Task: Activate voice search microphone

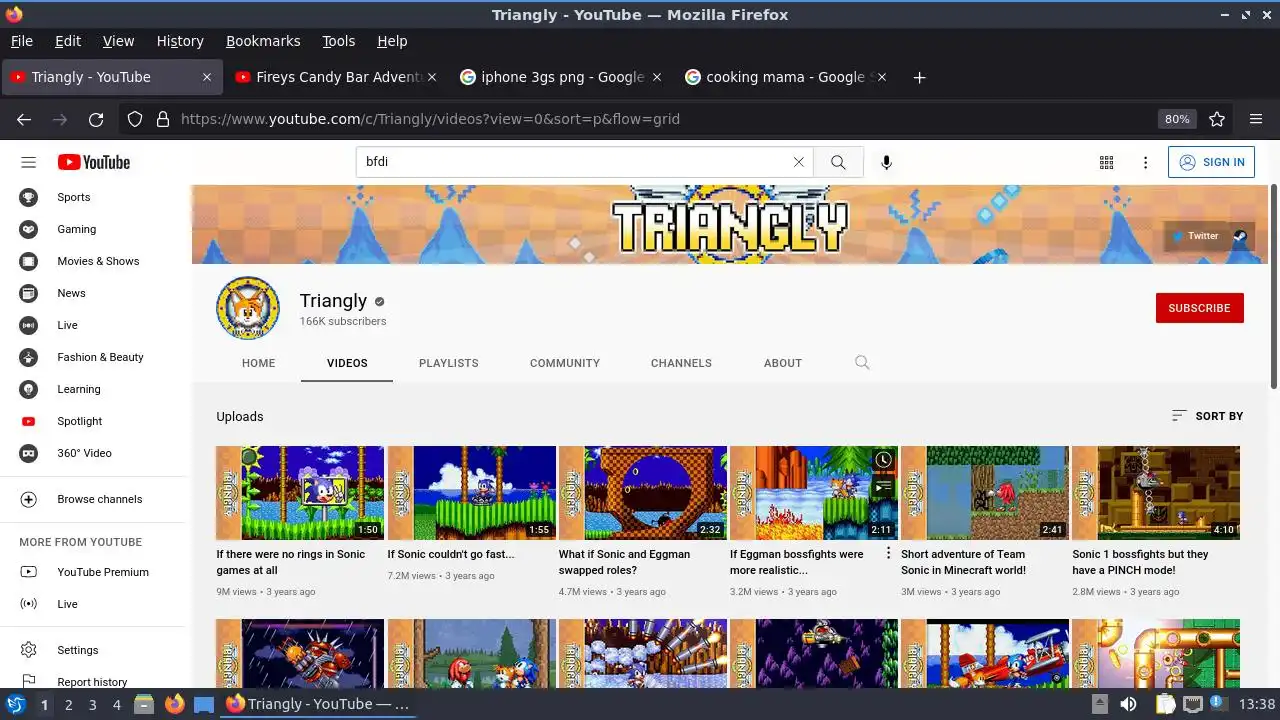Action: point(886,162)
